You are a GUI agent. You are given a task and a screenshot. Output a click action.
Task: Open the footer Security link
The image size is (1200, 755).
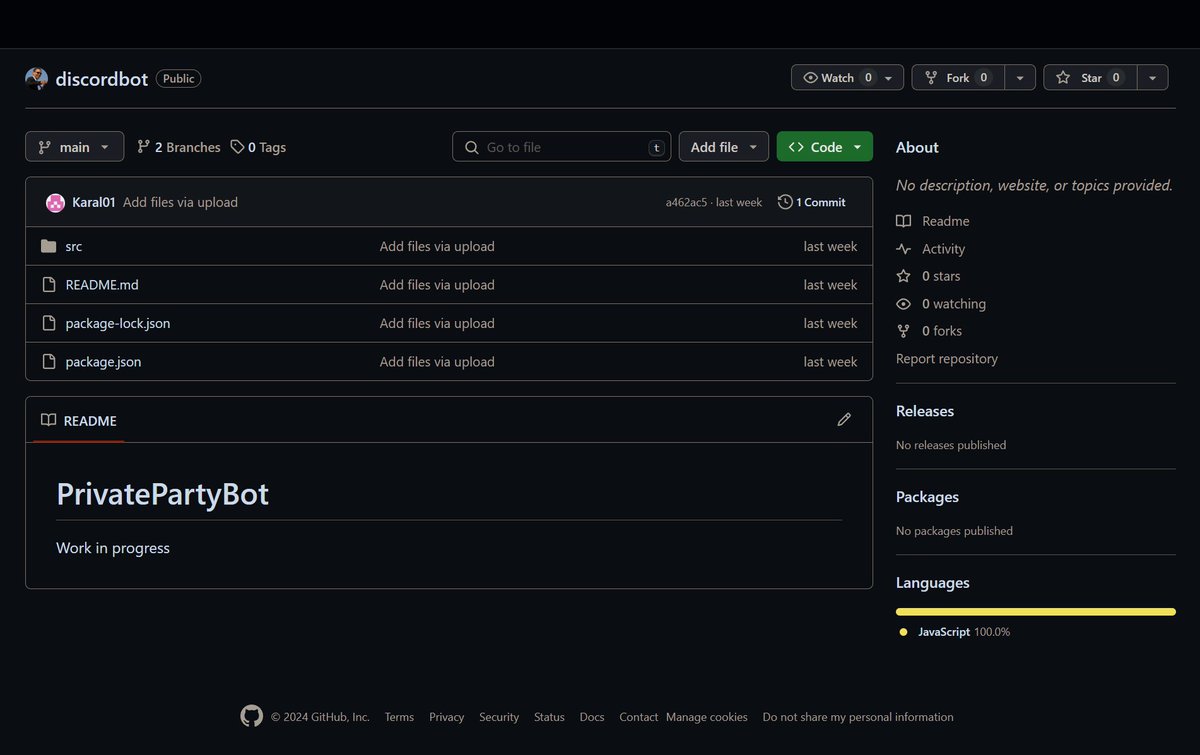point(499,717)
